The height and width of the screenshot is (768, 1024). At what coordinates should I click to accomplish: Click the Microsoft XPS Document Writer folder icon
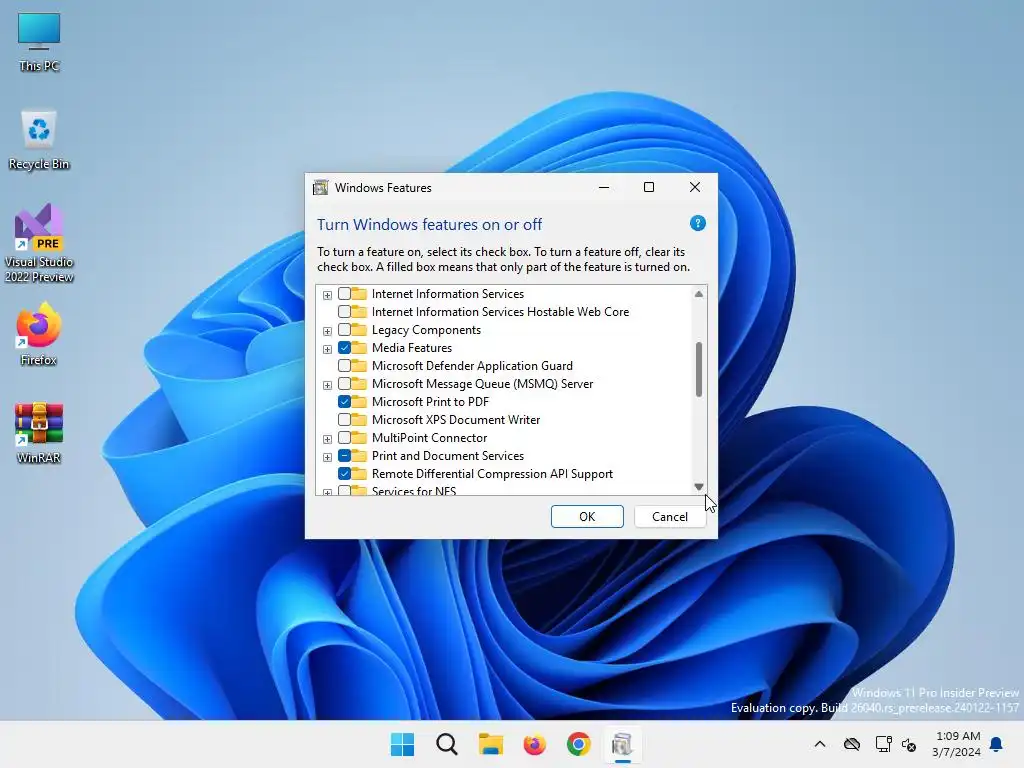pos(359,420)
